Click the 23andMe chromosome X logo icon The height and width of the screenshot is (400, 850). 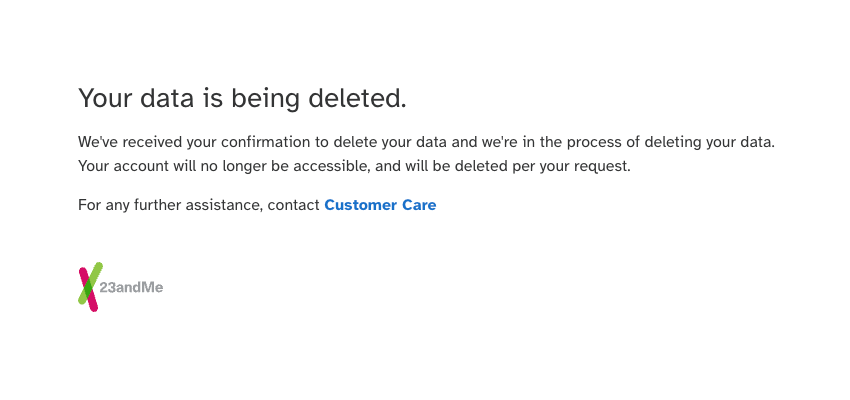[x=90, y=287]
